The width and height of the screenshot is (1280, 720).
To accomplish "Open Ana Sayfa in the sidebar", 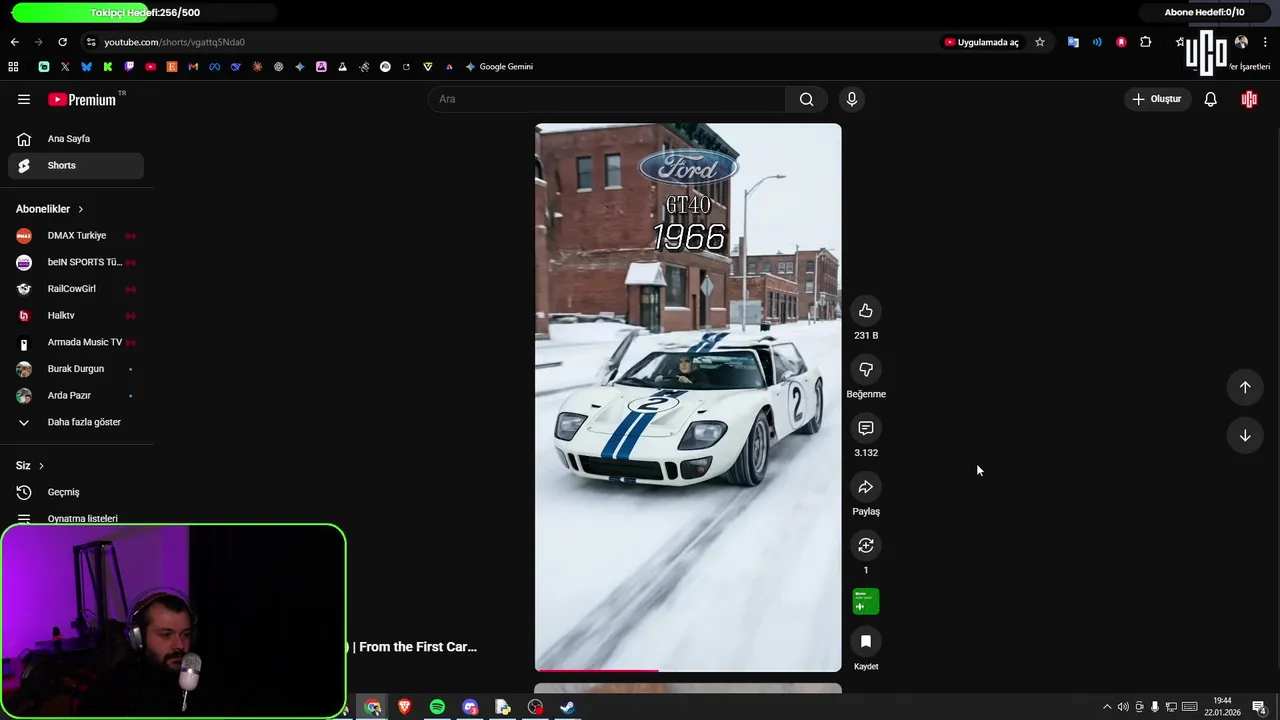I will pyautogui.click(x=76, y=139).
